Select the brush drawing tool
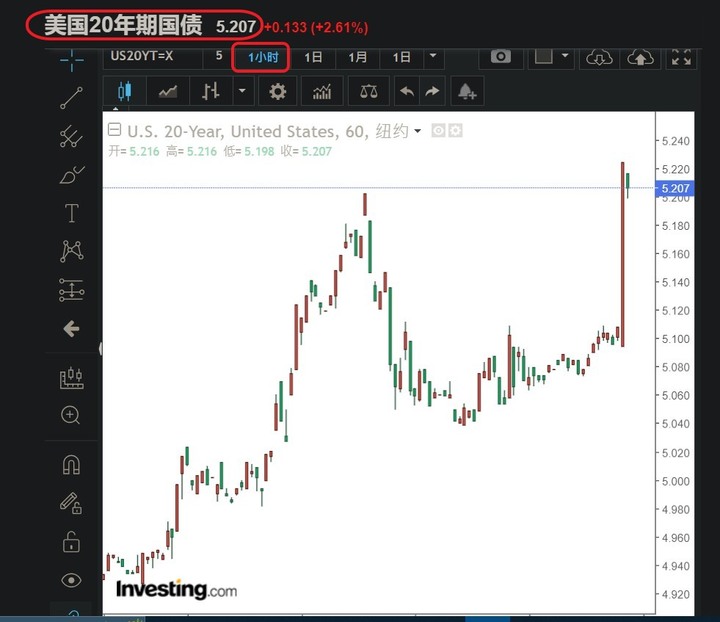Viewport: 720px width, 622px height. click(x=72, y=175)
